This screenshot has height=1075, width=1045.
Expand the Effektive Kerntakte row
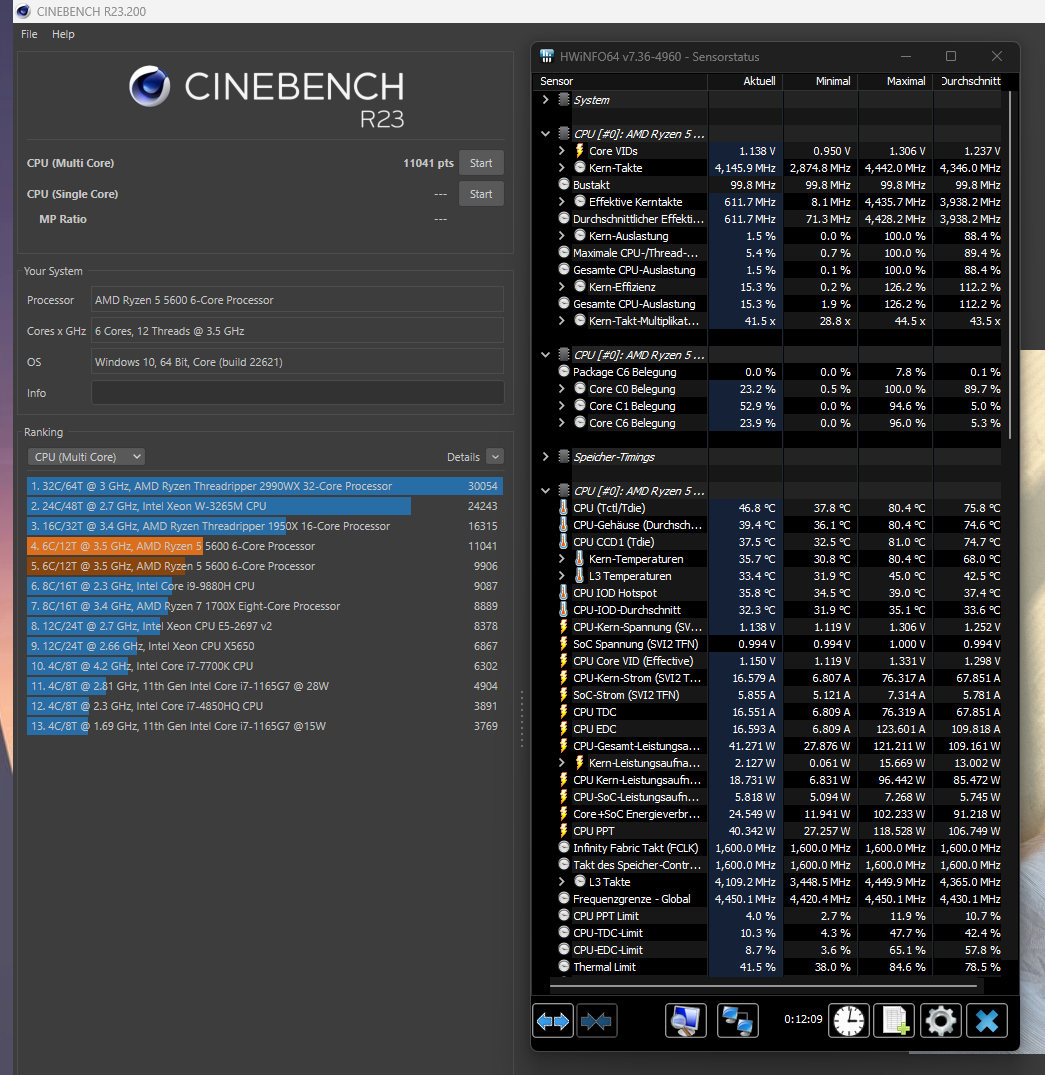(562, 202)
